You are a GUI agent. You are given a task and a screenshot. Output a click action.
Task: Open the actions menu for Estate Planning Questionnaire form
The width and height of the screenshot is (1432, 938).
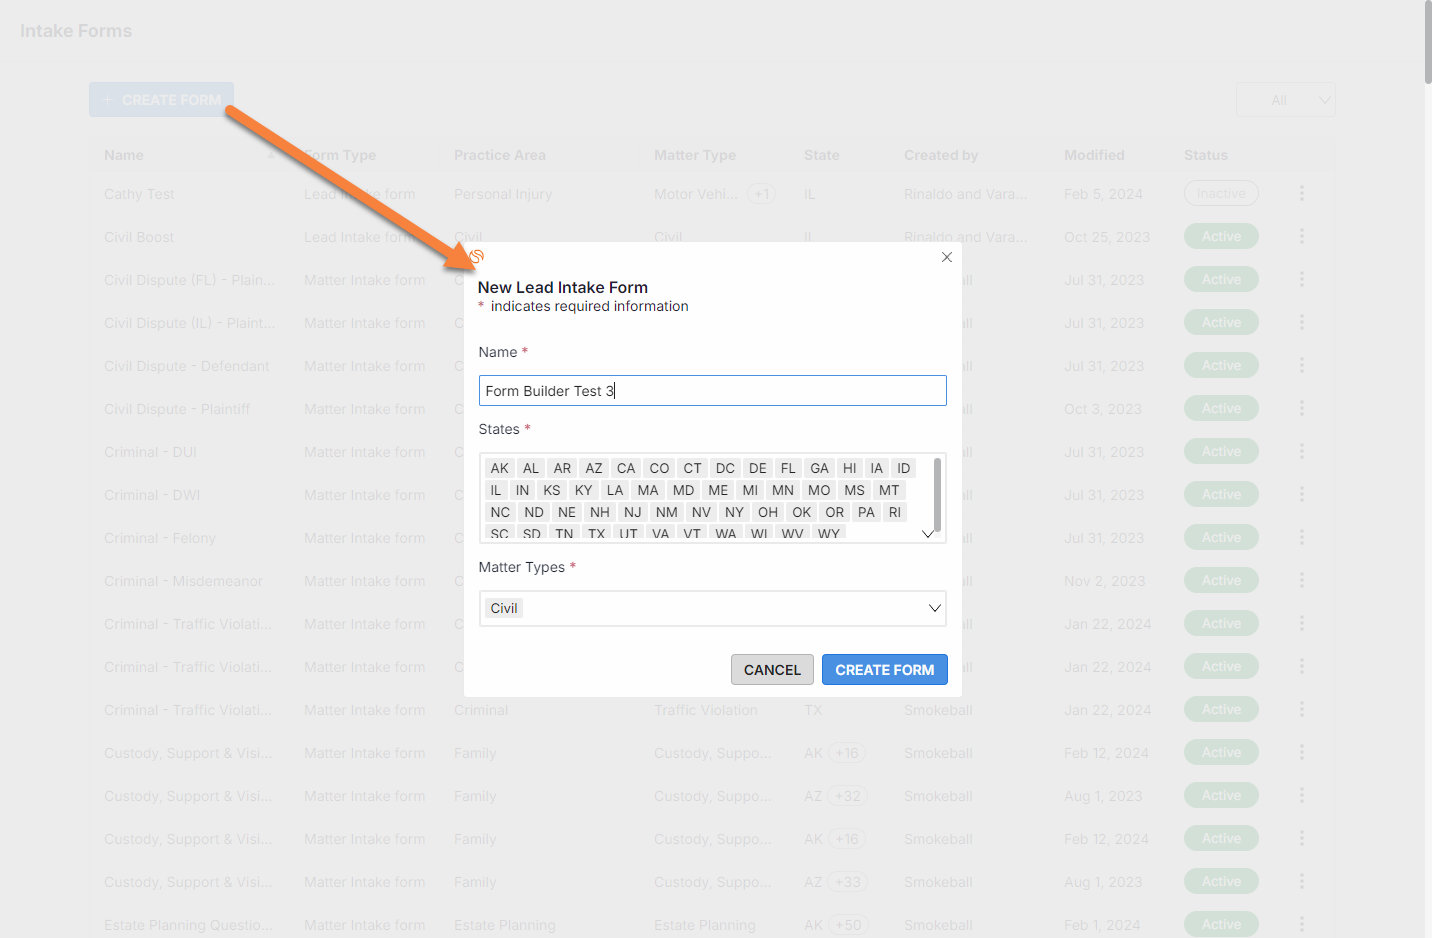pos(1302,924)
